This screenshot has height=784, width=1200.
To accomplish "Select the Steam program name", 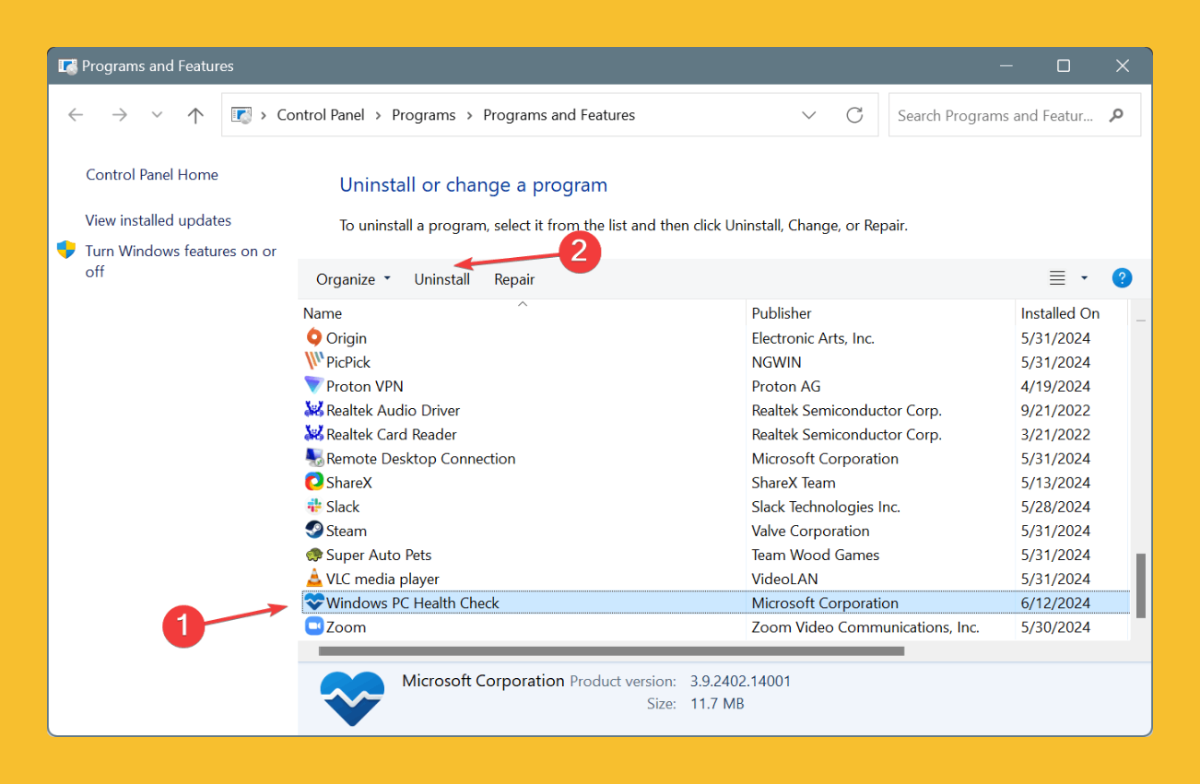I will click(346, 530).
